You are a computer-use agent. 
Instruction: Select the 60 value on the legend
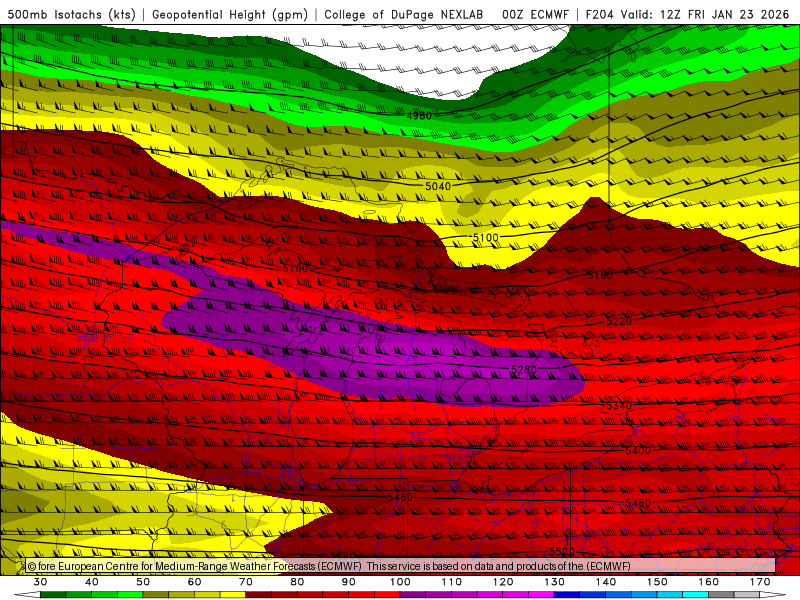[x=194, y=582]
